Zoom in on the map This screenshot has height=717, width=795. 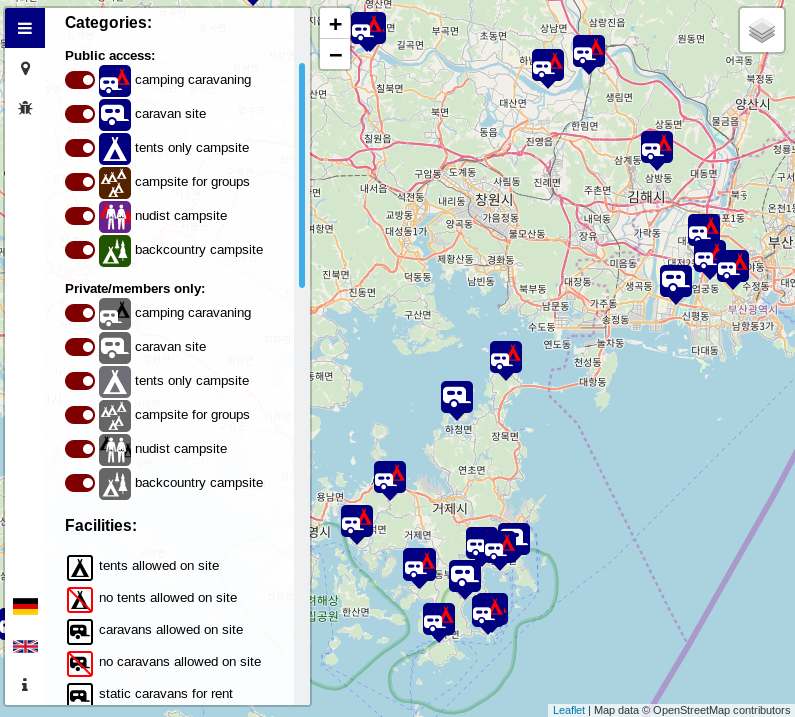[x=335, y=25]
